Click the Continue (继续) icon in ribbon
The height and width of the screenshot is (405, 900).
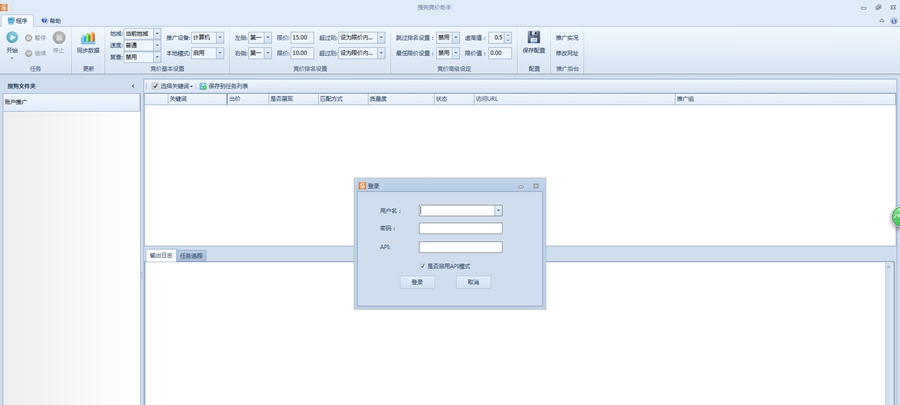tap(28, 53)
